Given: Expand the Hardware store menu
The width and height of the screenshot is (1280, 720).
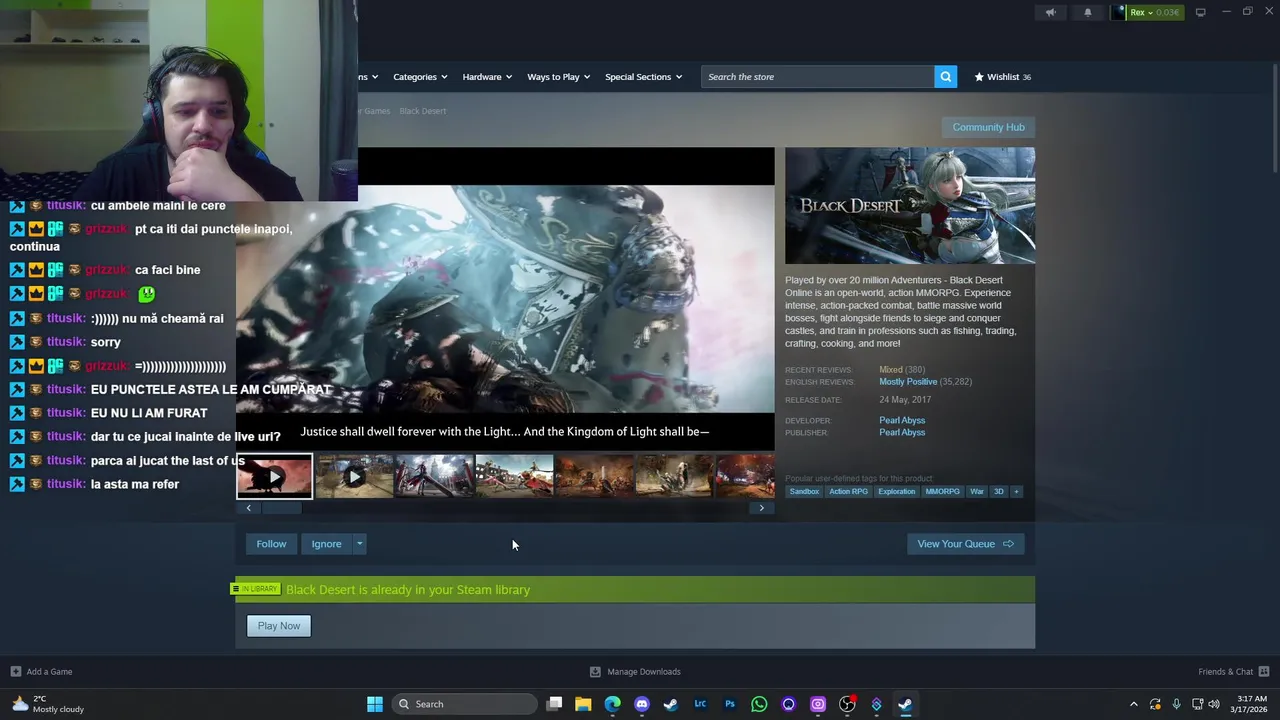Looking at the screenshot, I should pos(487,77).
